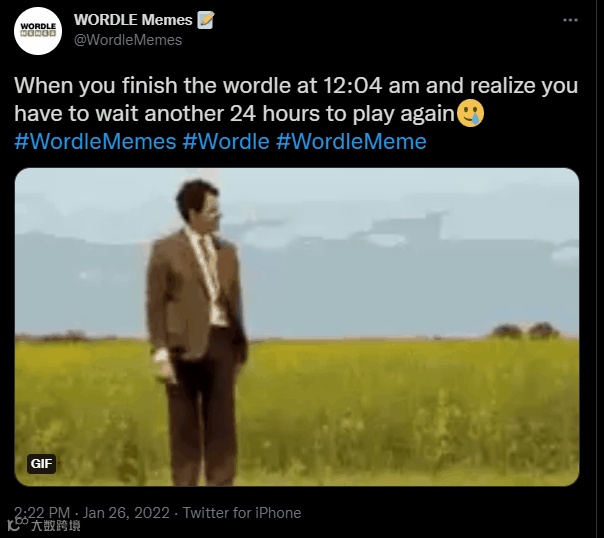The height and width of the screenshot is (538, 604).
Task: Play the GIF of man in field
Action: (297, 327)
